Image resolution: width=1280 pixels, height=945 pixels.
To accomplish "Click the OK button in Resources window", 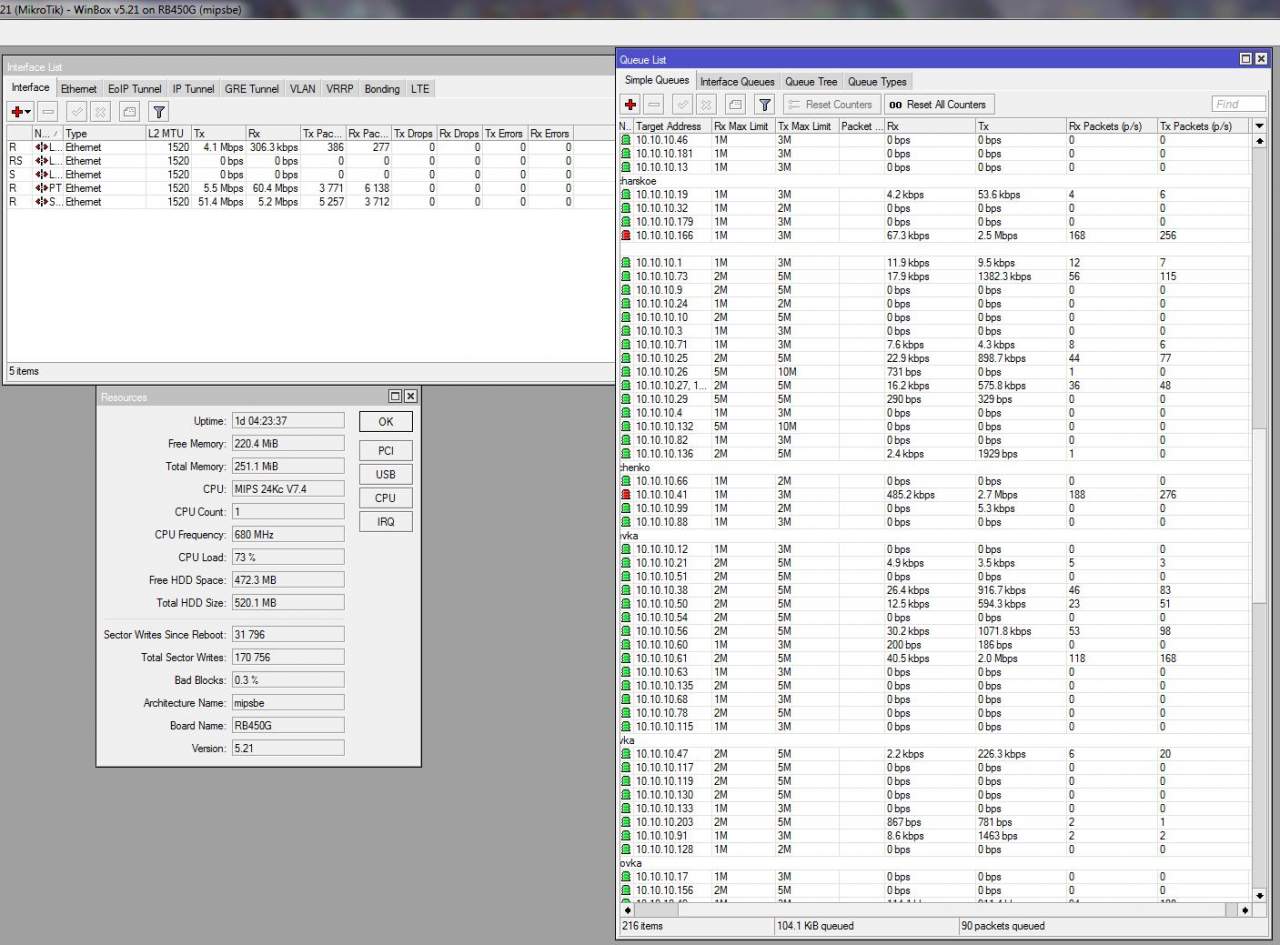I will pyautogui.click(x=385, y=422).
